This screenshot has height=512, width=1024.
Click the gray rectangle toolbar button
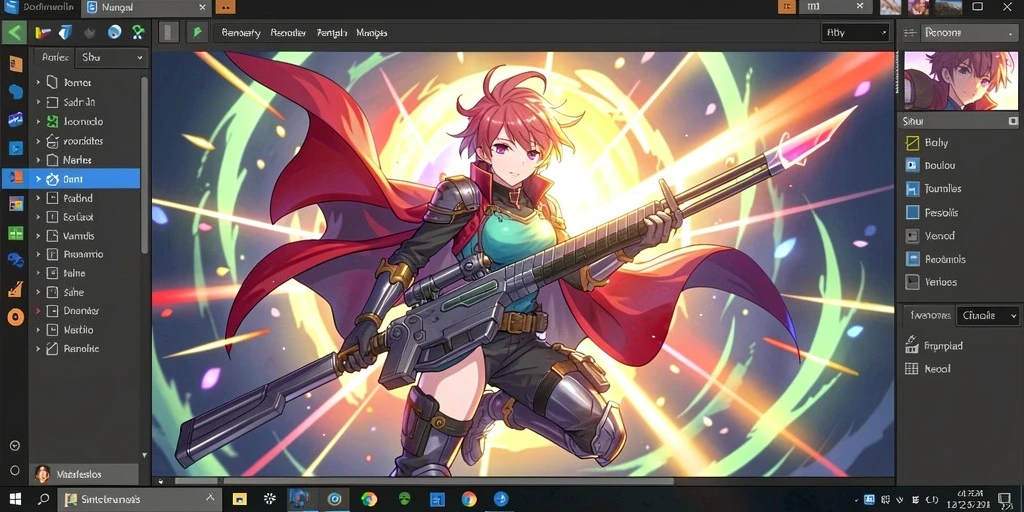(x=168, y=32)
